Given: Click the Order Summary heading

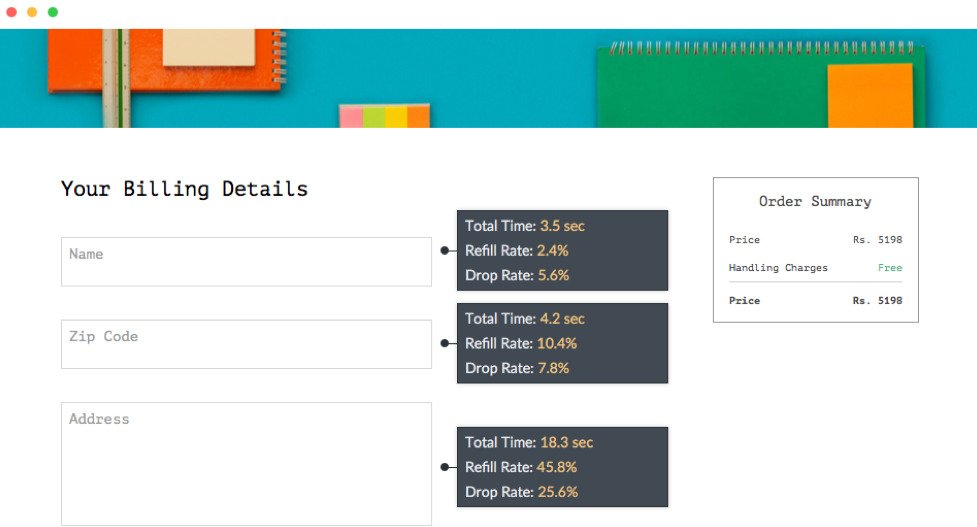Looking at the screenshot, I should coord(815,201).
